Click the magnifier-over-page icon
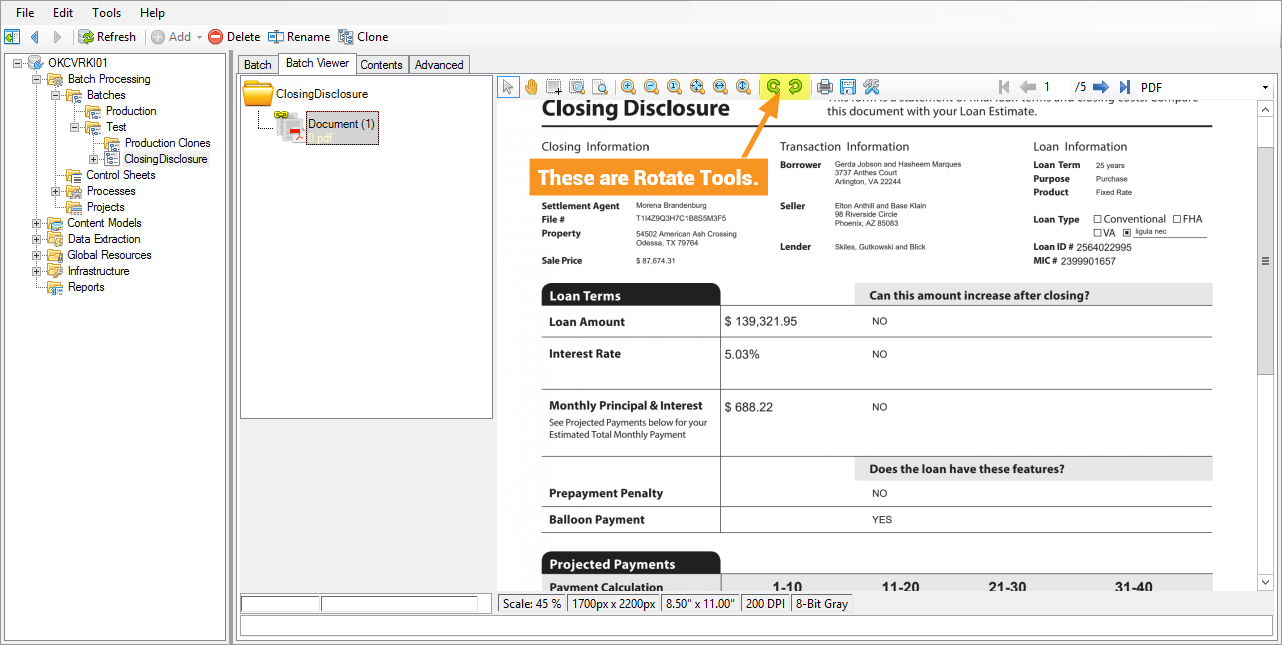1282x645 pixels. [x=599, y=87]
